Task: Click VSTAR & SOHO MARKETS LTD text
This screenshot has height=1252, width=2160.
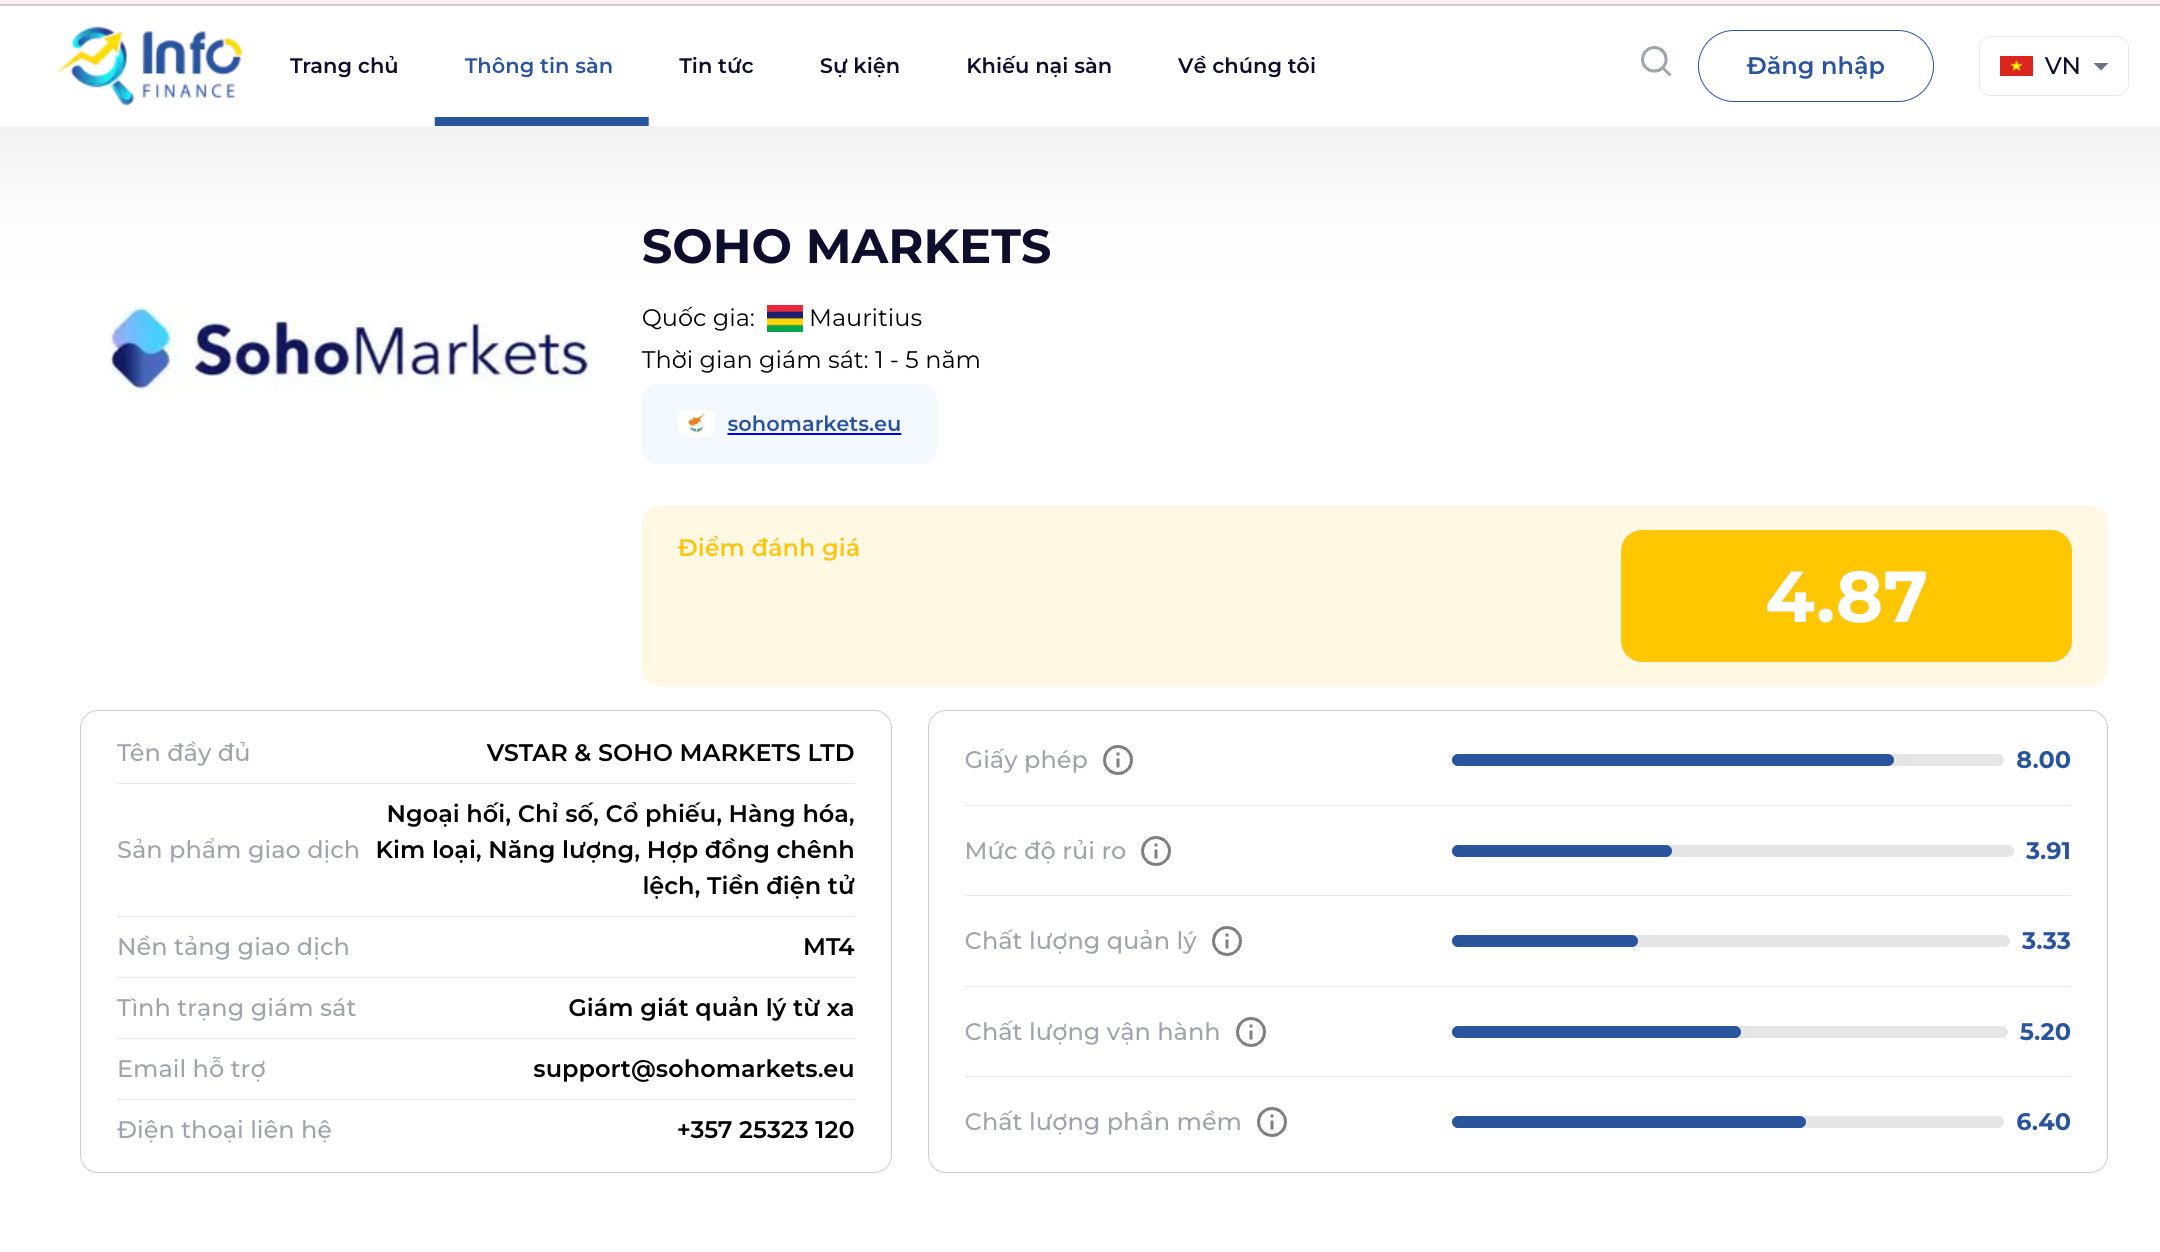Action: point(670,753)
